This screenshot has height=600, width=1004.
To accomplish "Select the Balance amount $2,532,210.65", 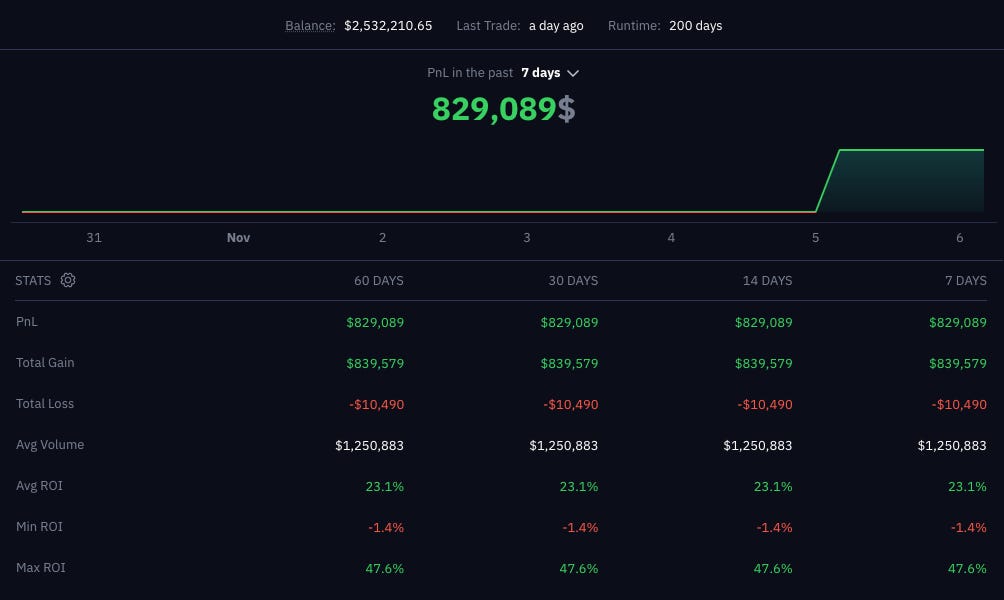I will [x=388, y=25].
